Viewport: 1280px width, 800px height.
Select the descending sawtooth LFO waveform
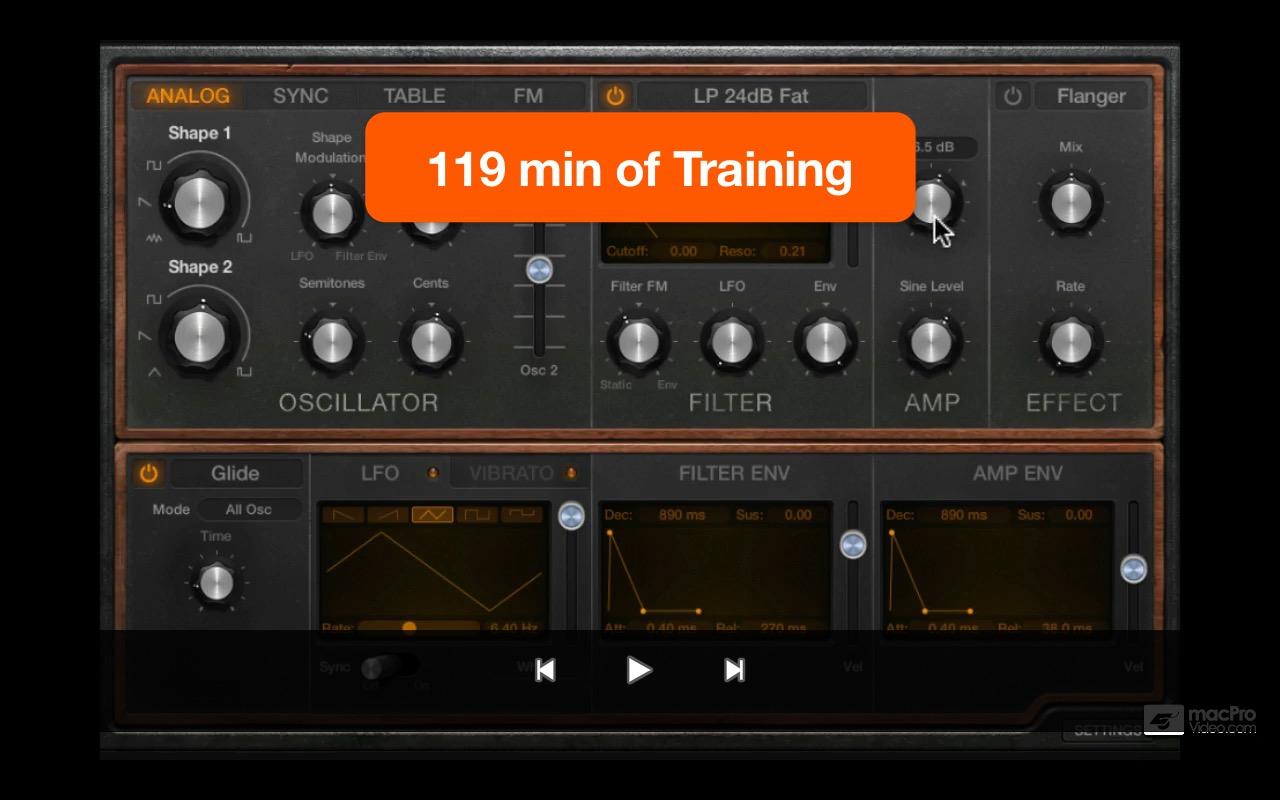point(342,514)
